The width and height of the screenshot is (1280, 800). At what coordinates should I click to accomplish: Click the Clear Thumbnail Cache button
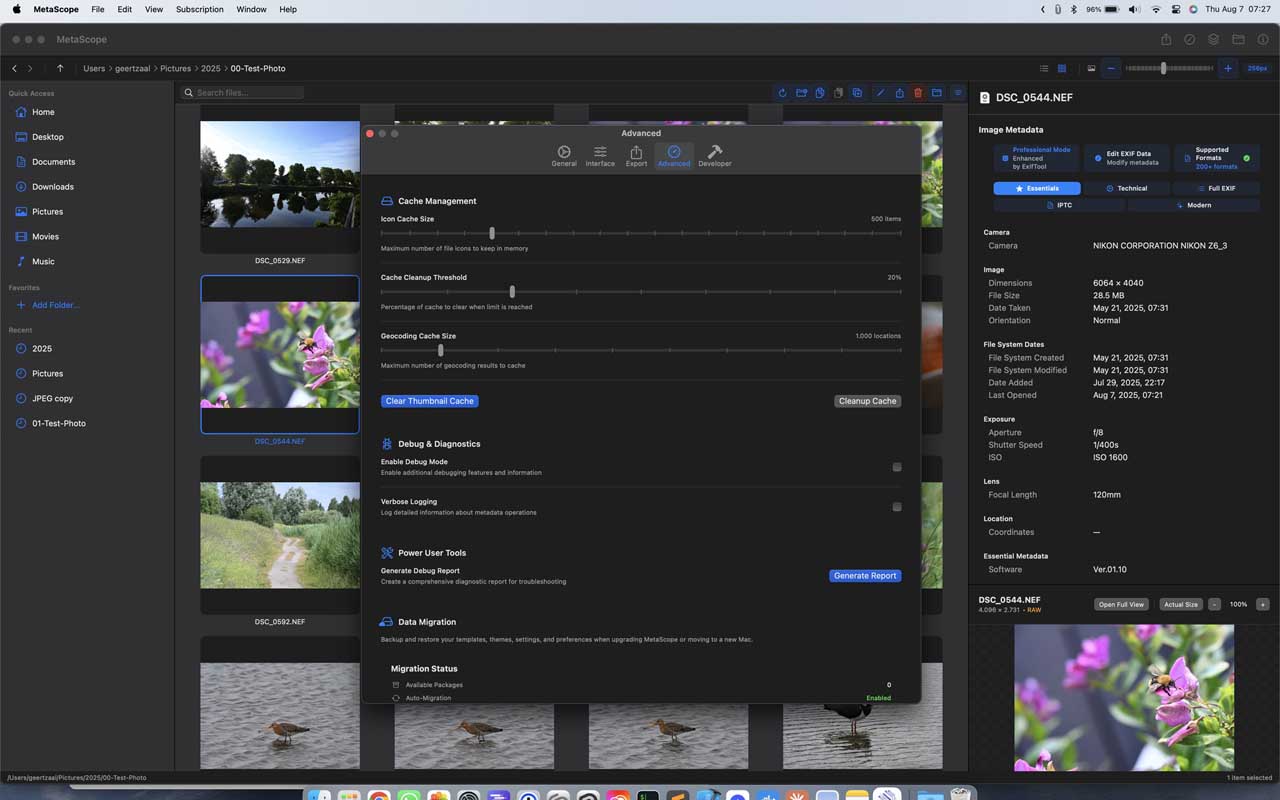pyautogui.click(x=430, y=401)
